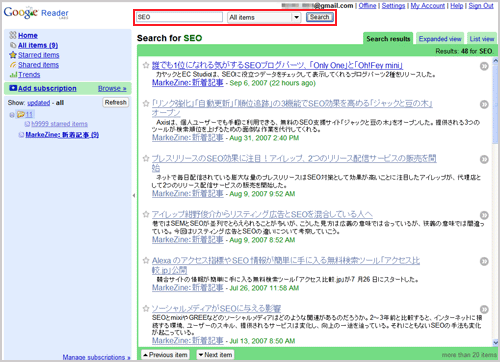The height and width of the screenshot is (362, 500).
Task: Click the updated filter link
Action: pos(39,103)
